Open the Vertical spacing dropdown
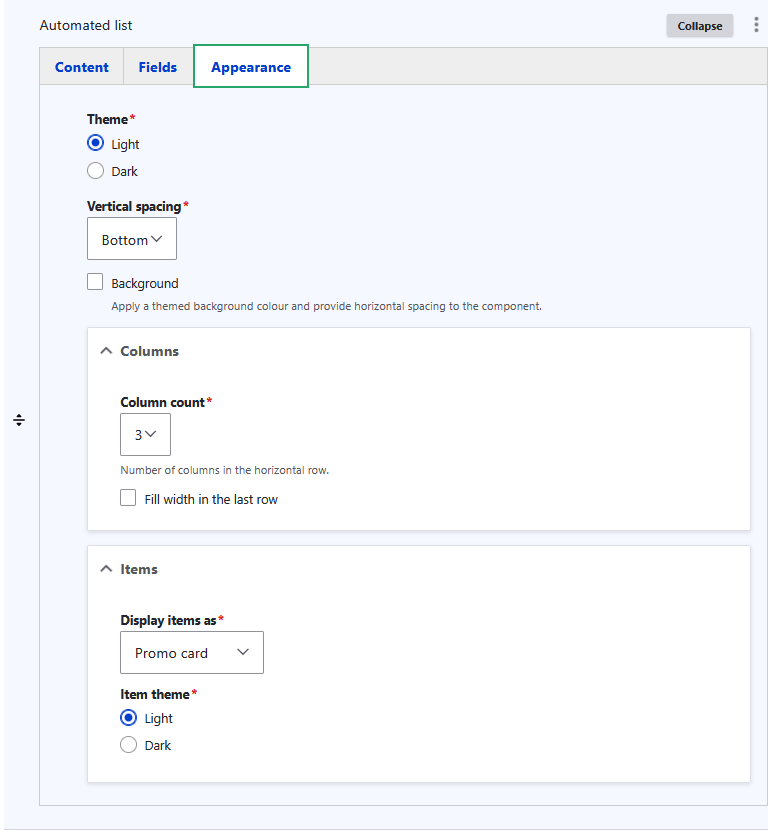The height and width of the screenshot is (832, 775). point(132,239)
